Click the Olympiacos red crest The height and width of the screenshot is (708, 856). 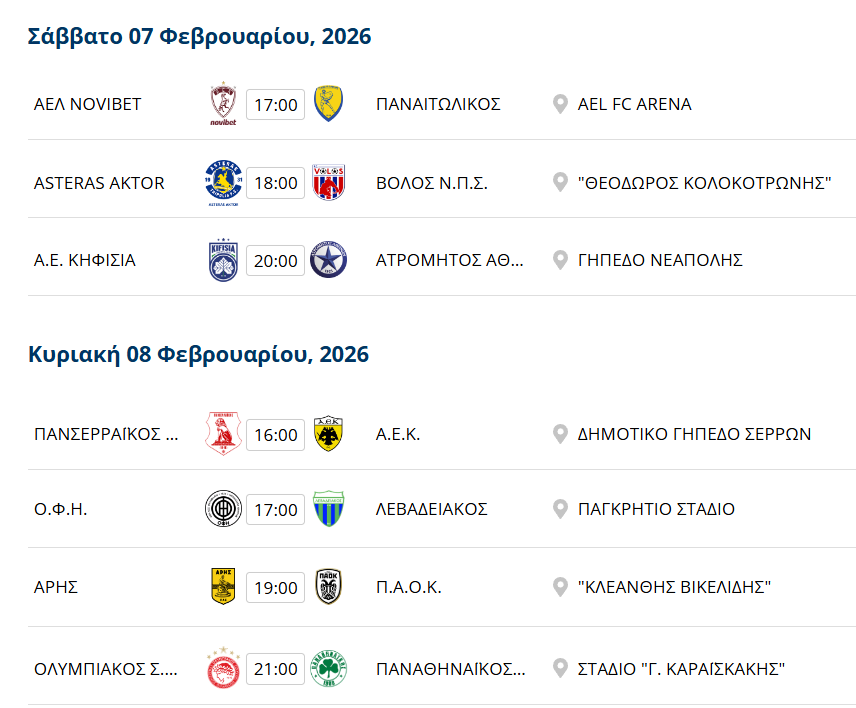coord(223,668)
